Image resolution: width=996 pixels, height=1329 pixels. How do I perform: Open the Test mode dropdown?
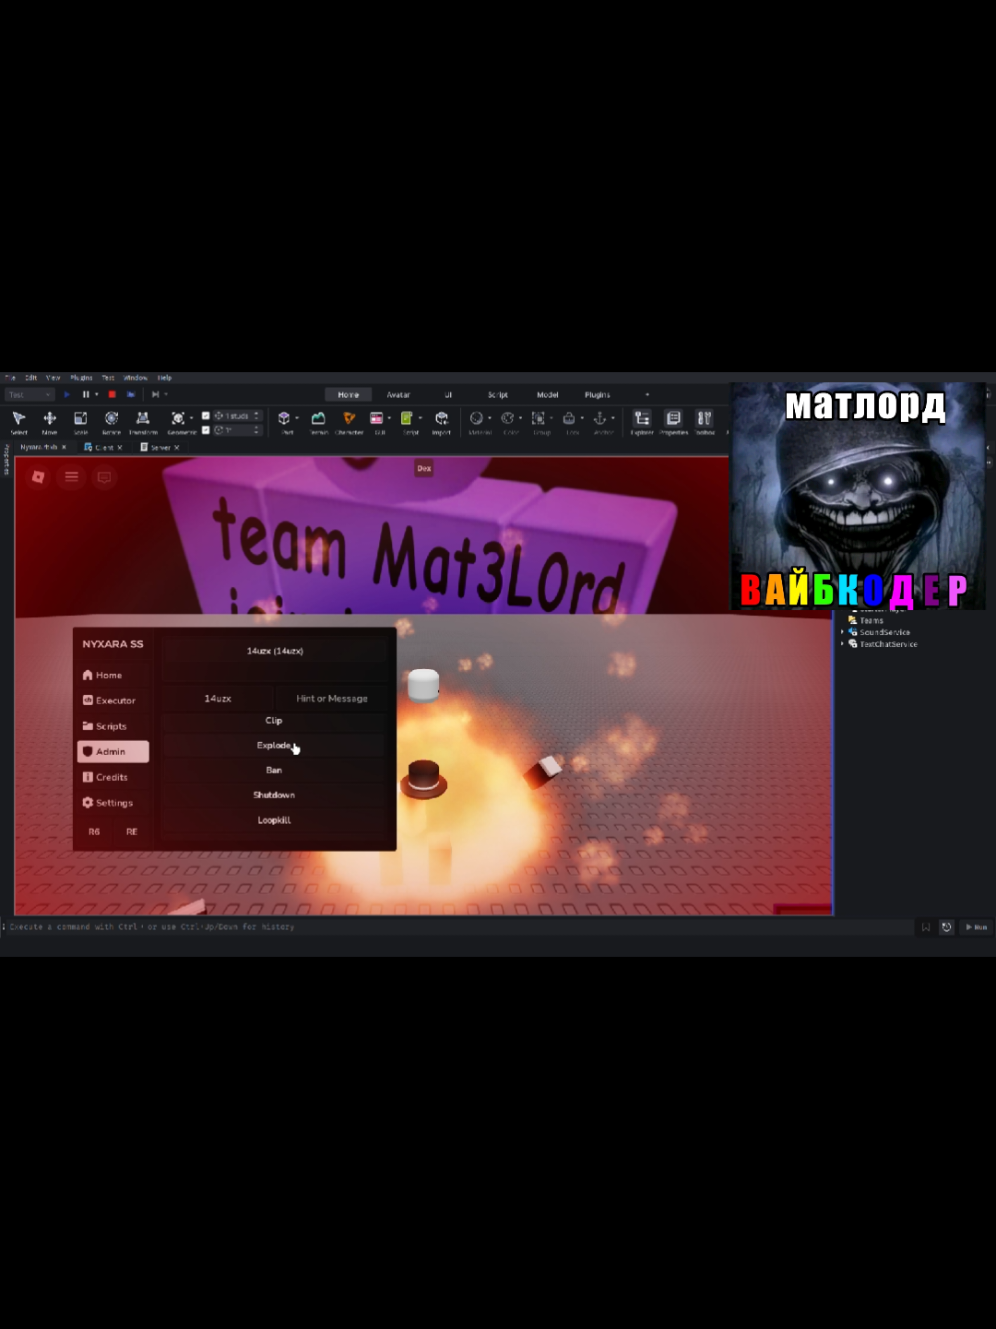tap(29, 395)
